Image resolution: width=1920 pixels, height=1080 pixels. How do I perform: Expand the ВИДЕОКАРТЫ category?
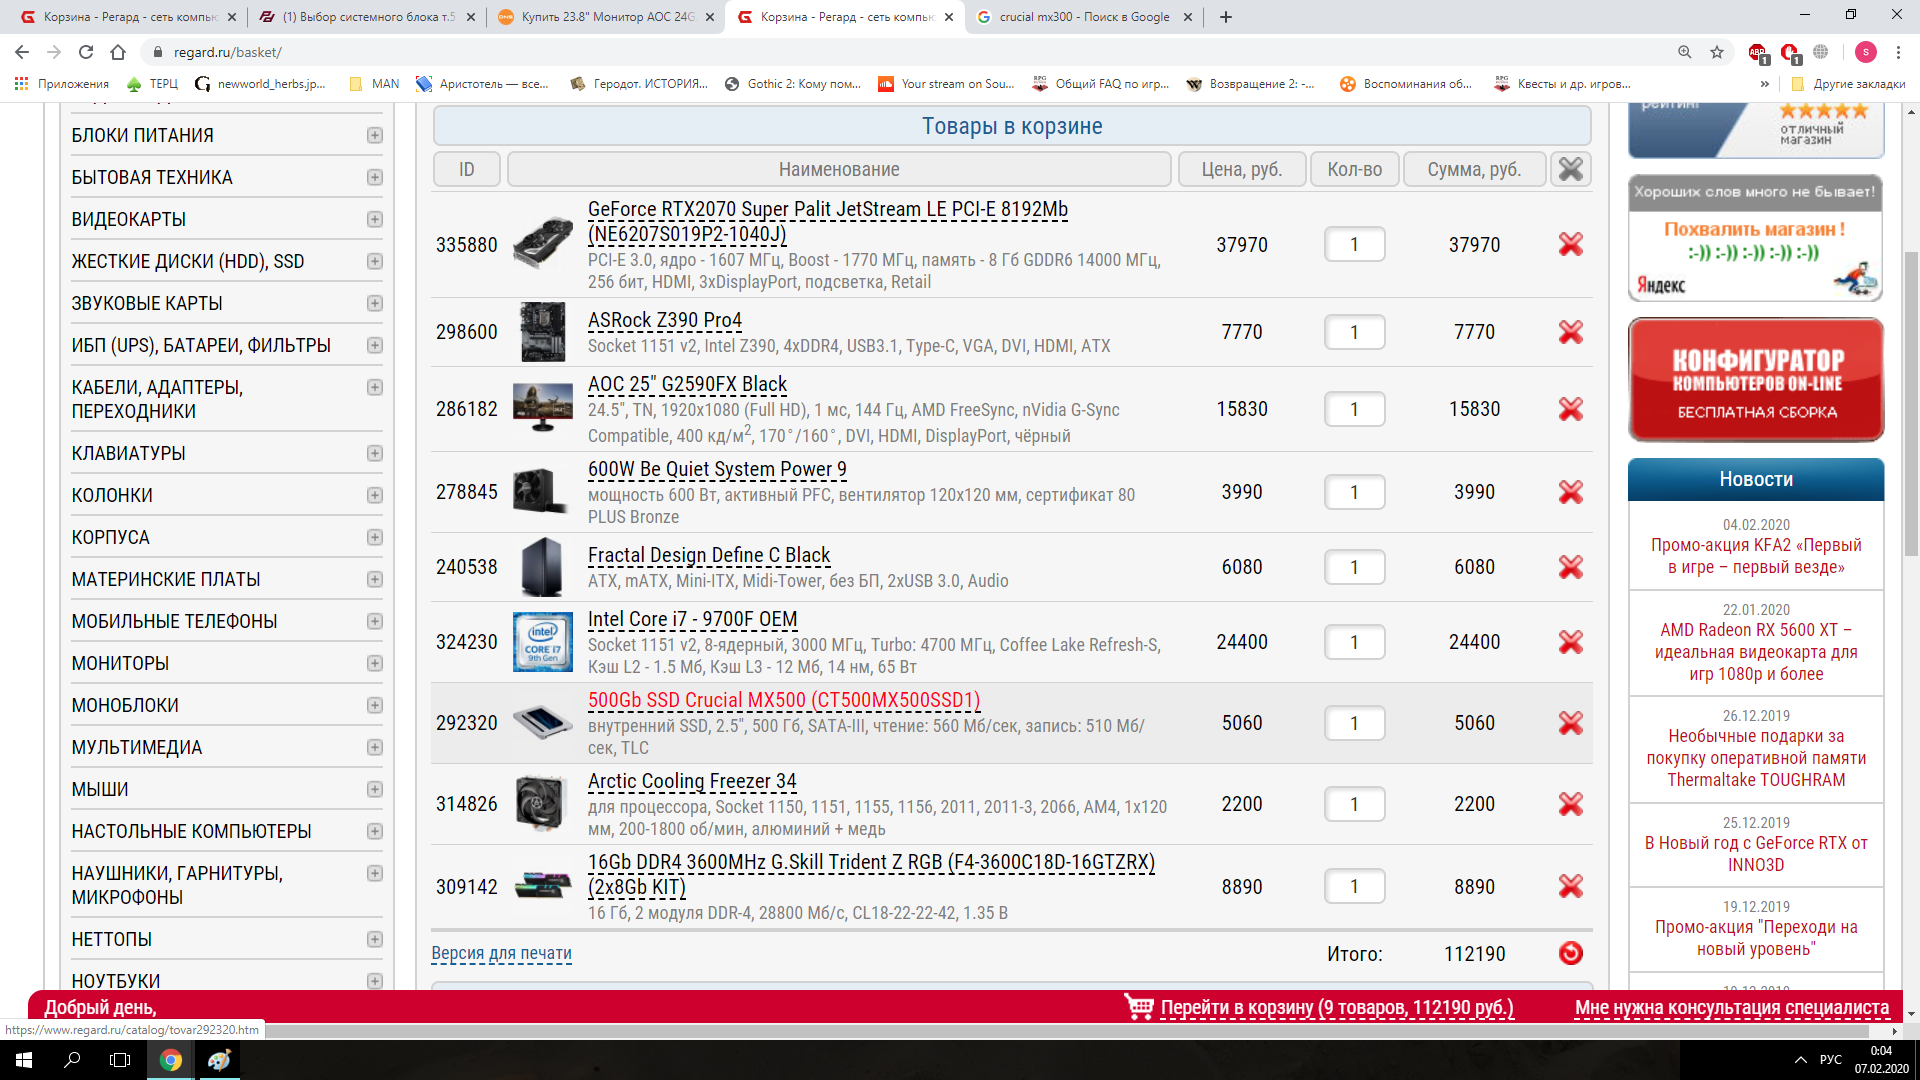coord(375,219)
